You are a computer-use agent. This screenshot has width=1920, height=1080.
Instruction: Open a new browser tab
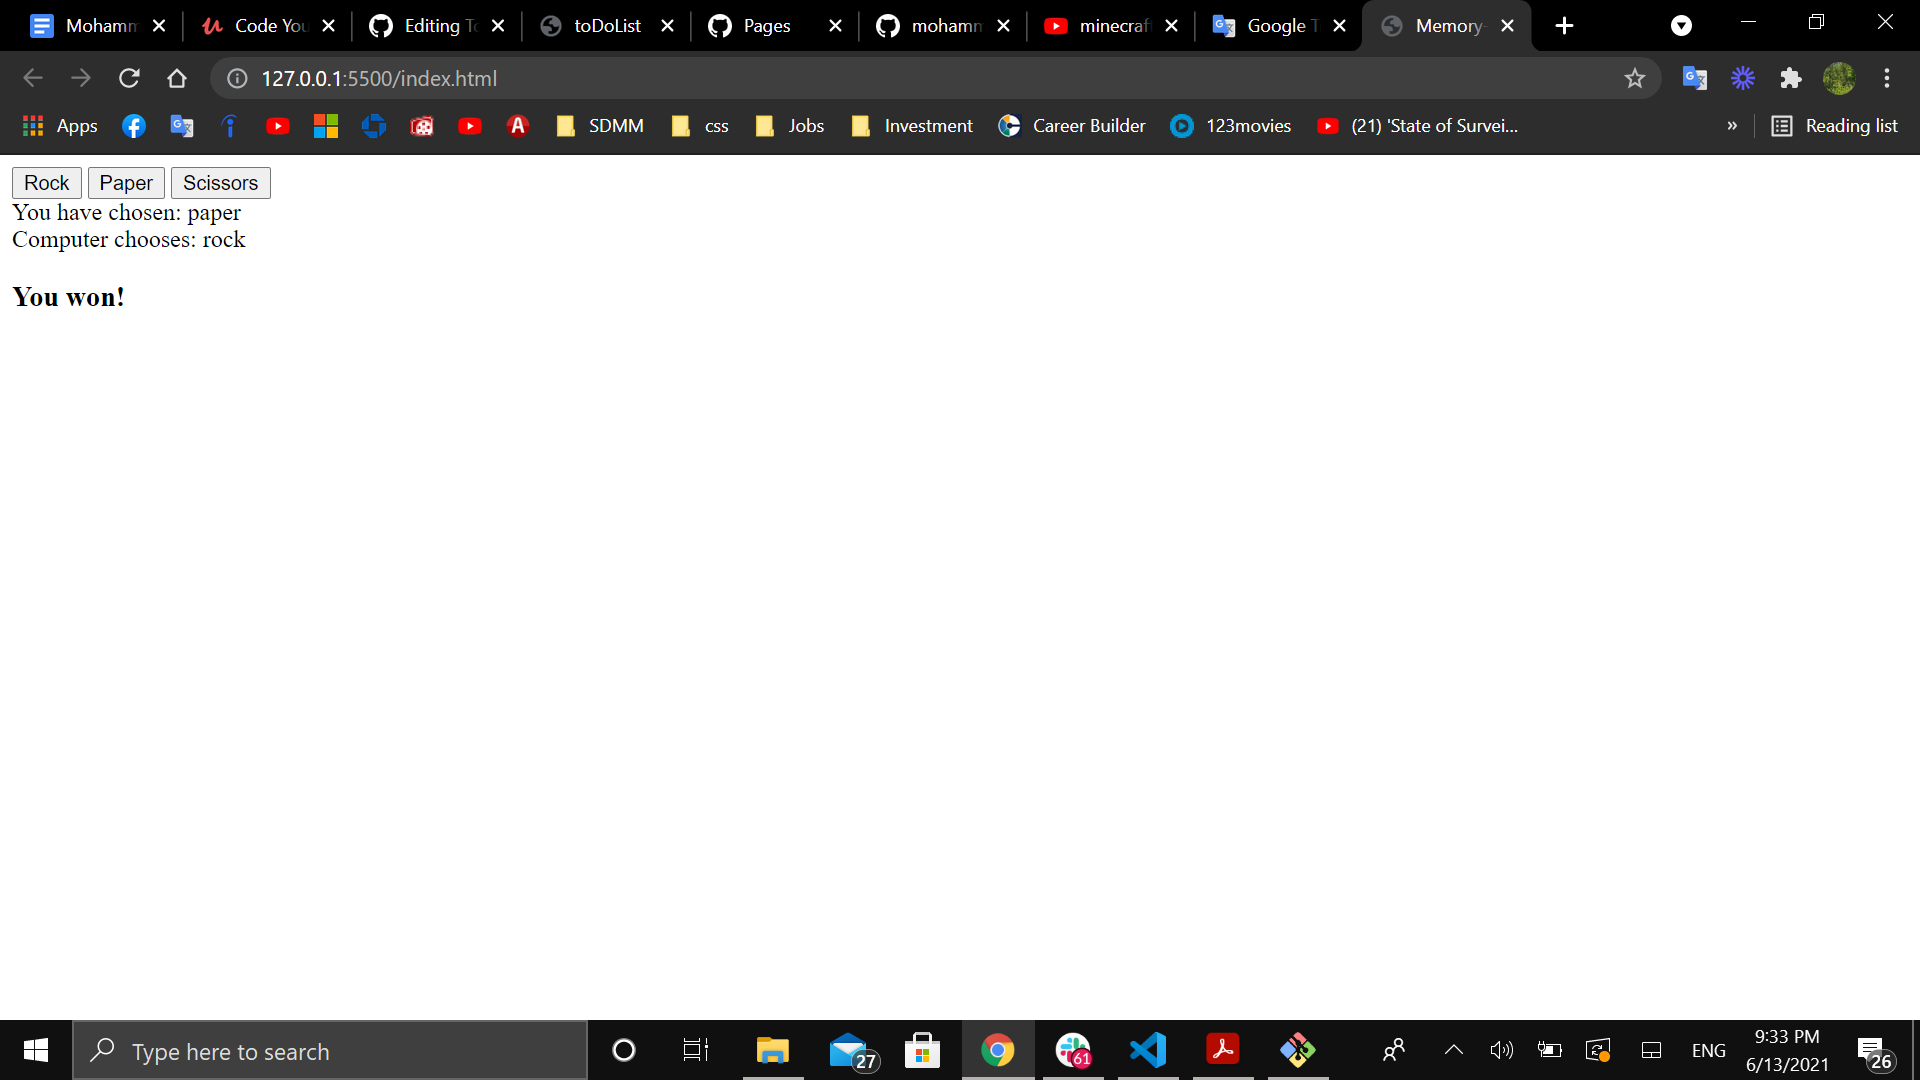tap(1565, 26)
